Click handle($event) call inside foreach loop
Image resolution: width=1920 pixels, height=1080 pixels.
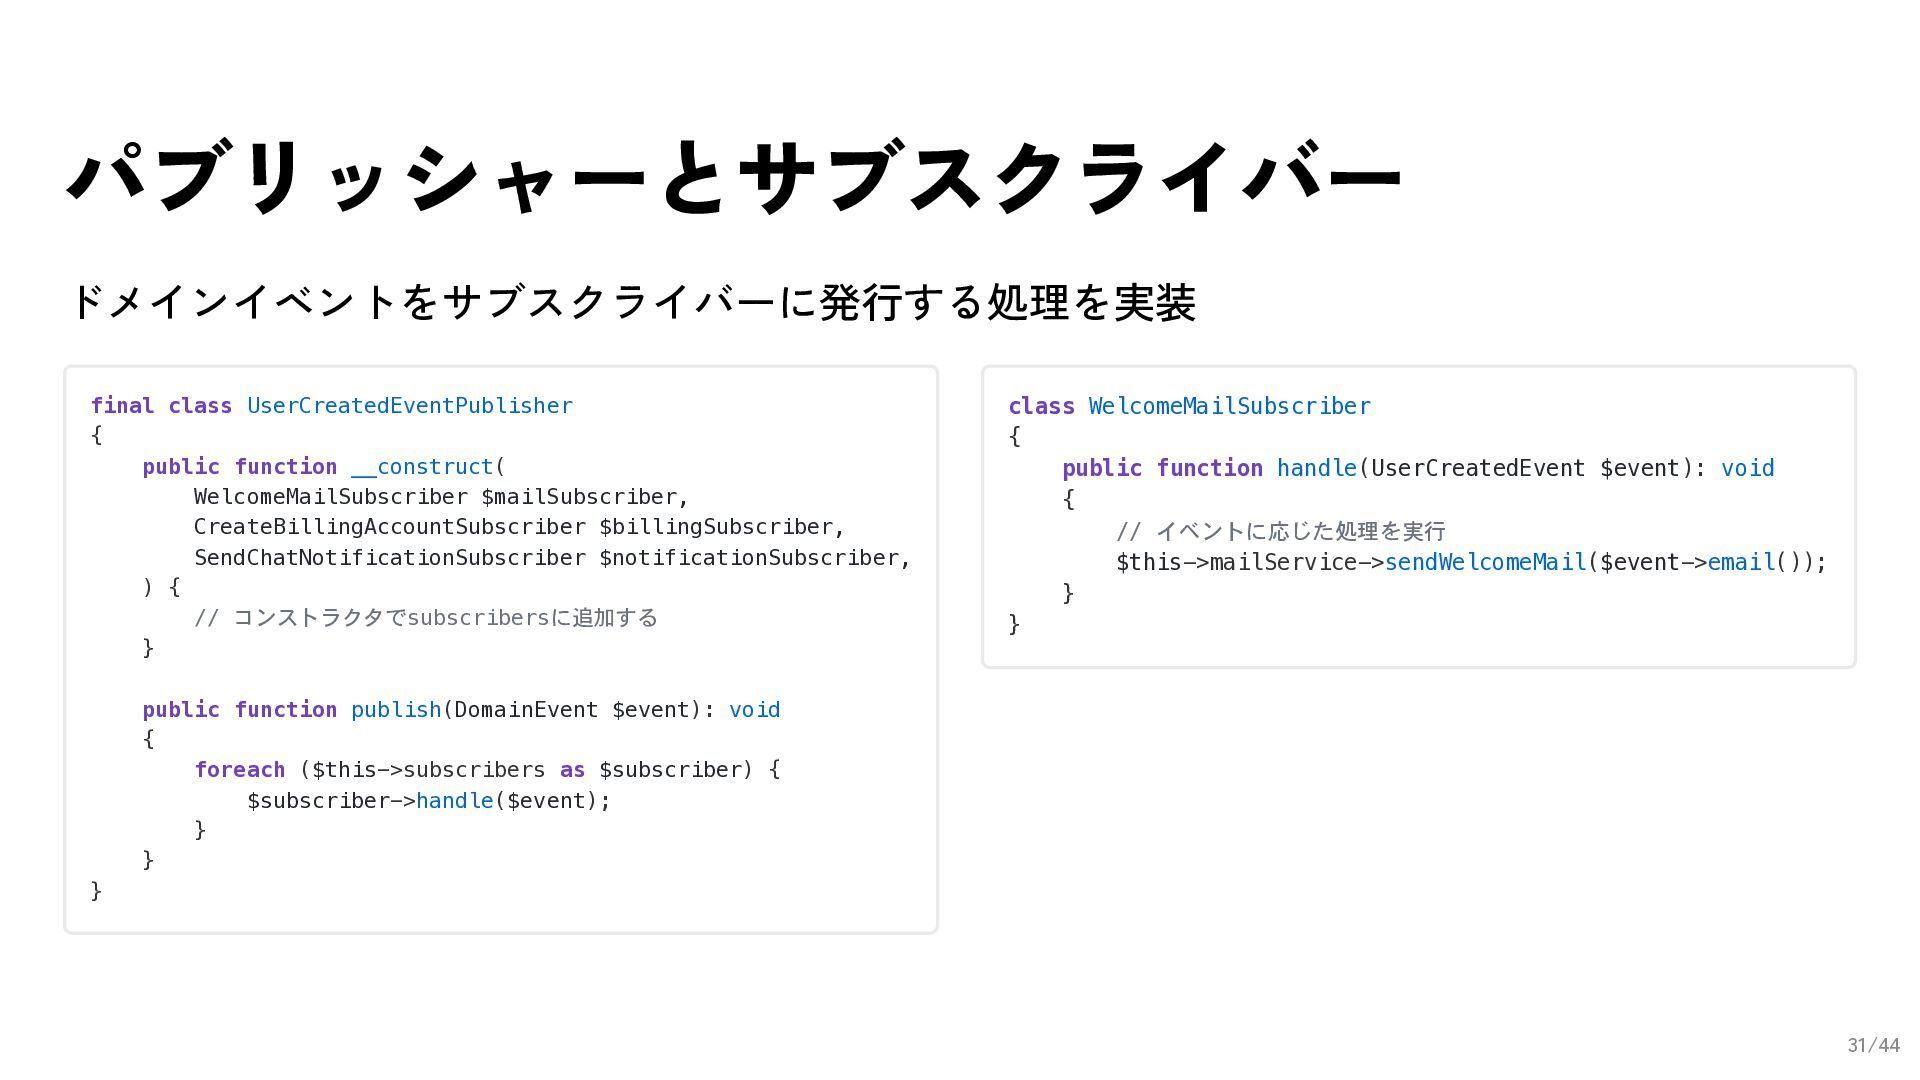(454, 801)
